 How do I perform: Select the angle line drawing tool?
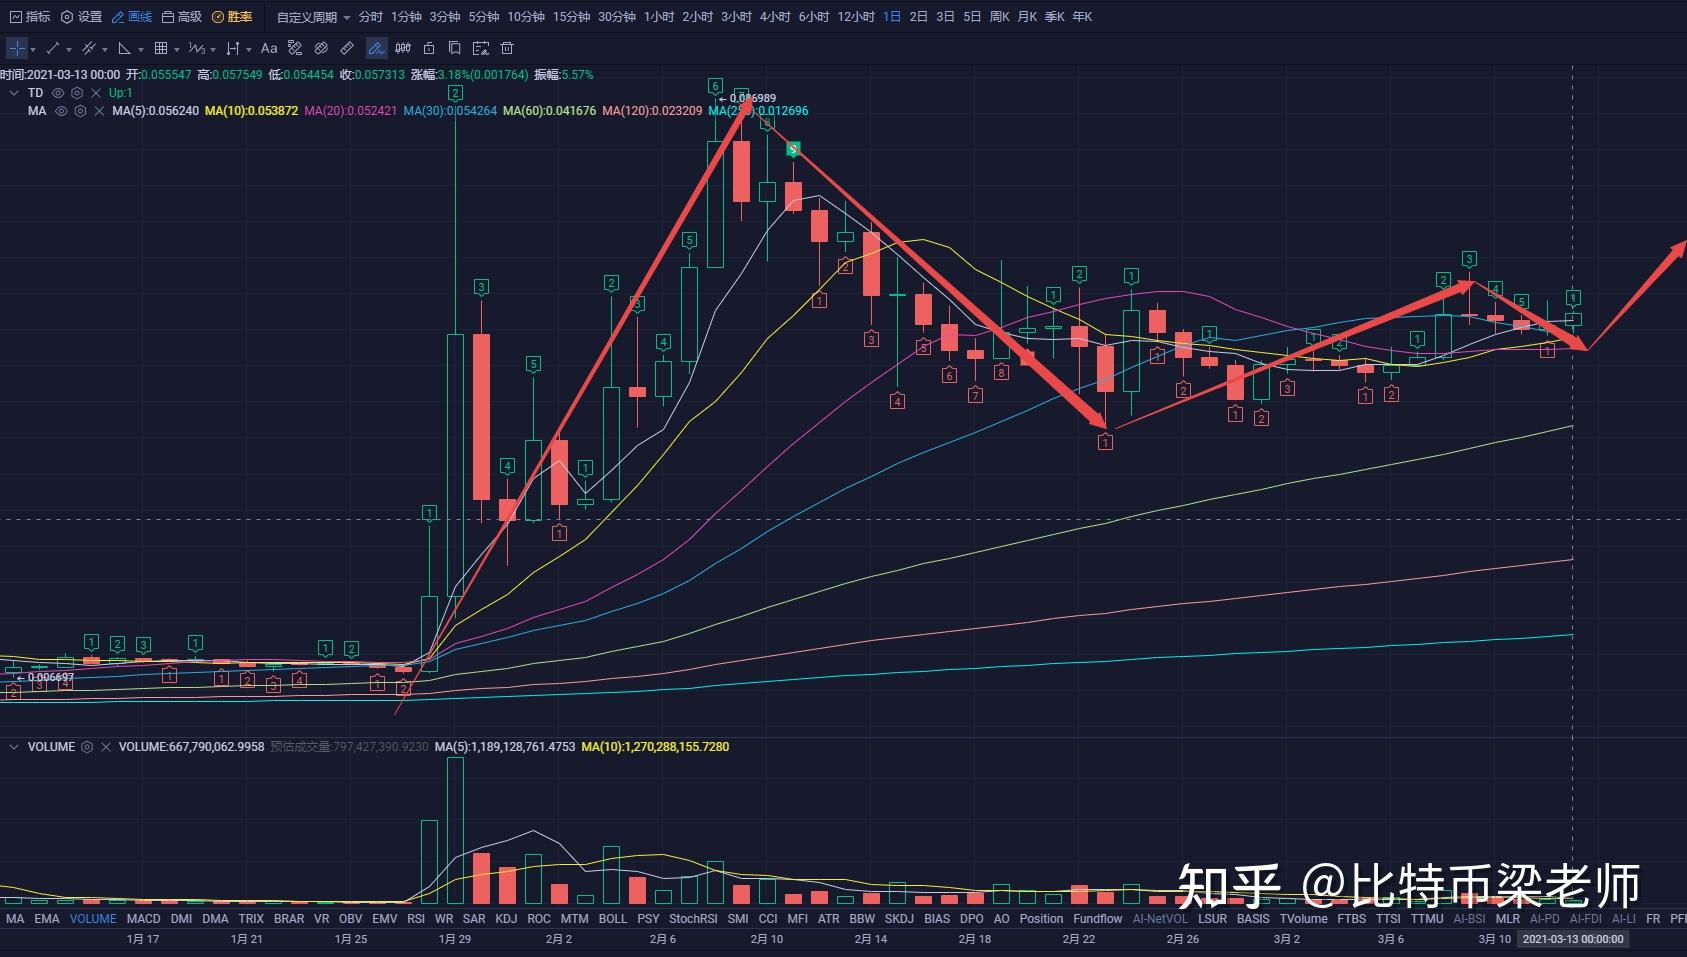[125, 48]
